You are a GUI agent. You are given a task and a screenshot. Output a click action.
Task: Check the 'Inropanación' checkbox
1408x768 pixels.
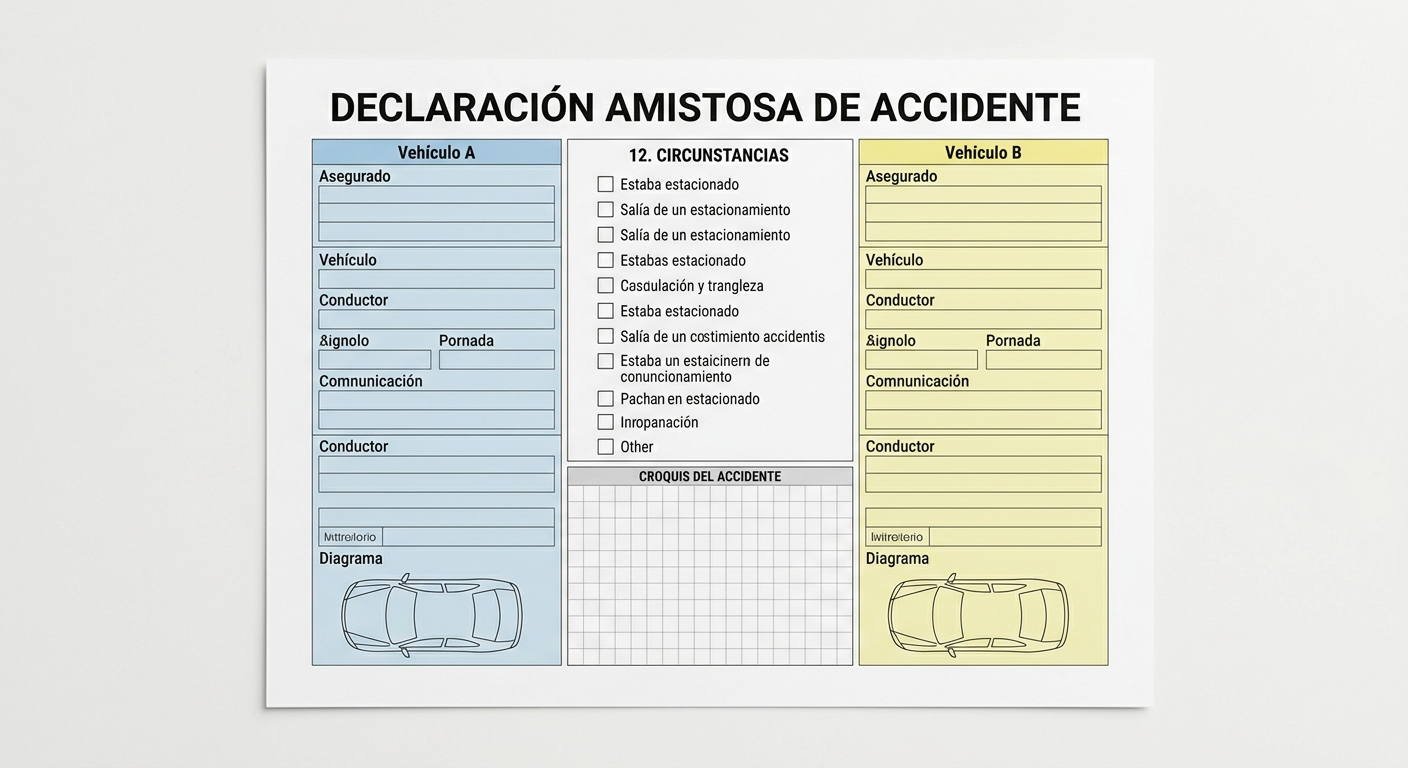(605, 422)
